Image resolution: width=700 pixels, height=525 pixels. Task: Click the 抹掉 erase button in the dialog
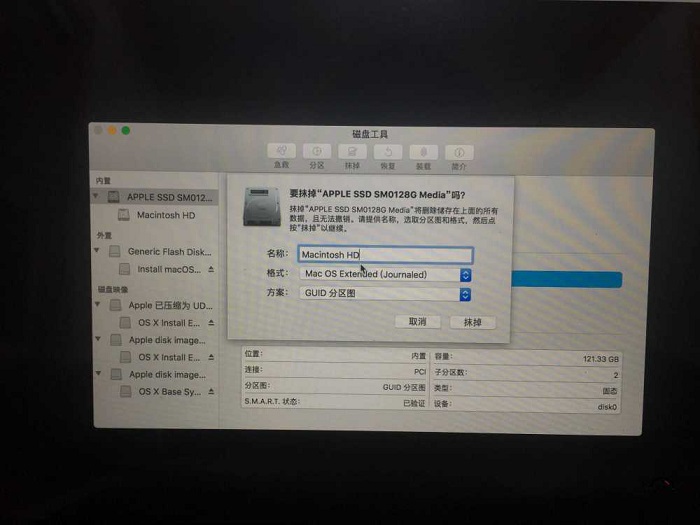point(473,322)
